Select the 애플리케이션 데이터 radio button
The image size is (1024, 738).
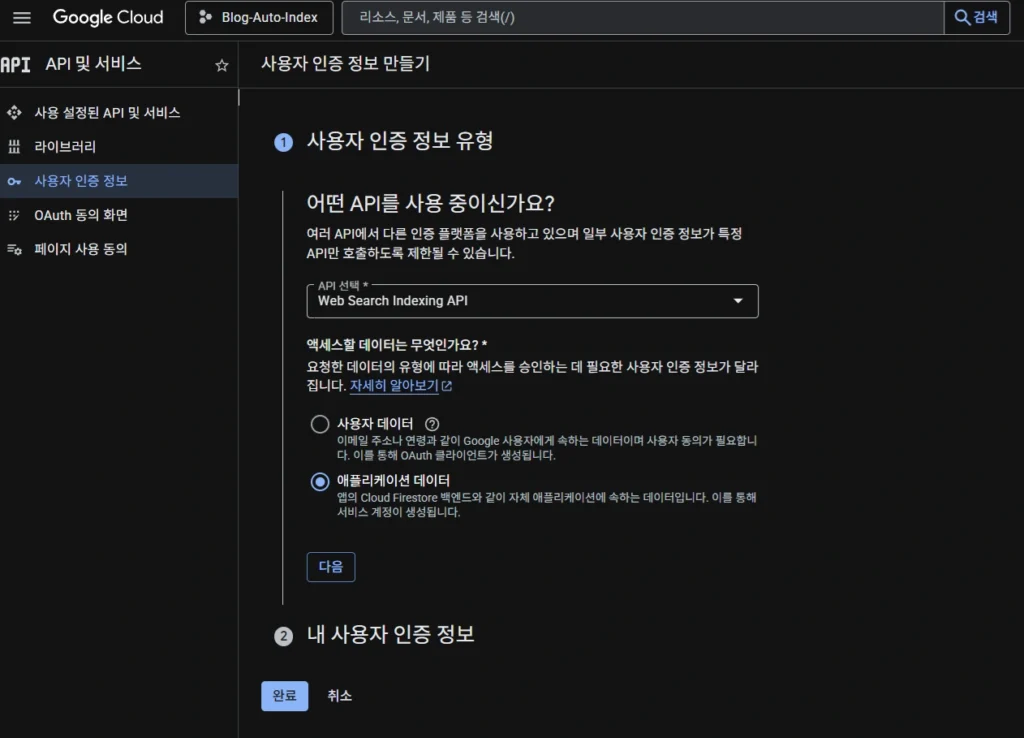point(320,482)
